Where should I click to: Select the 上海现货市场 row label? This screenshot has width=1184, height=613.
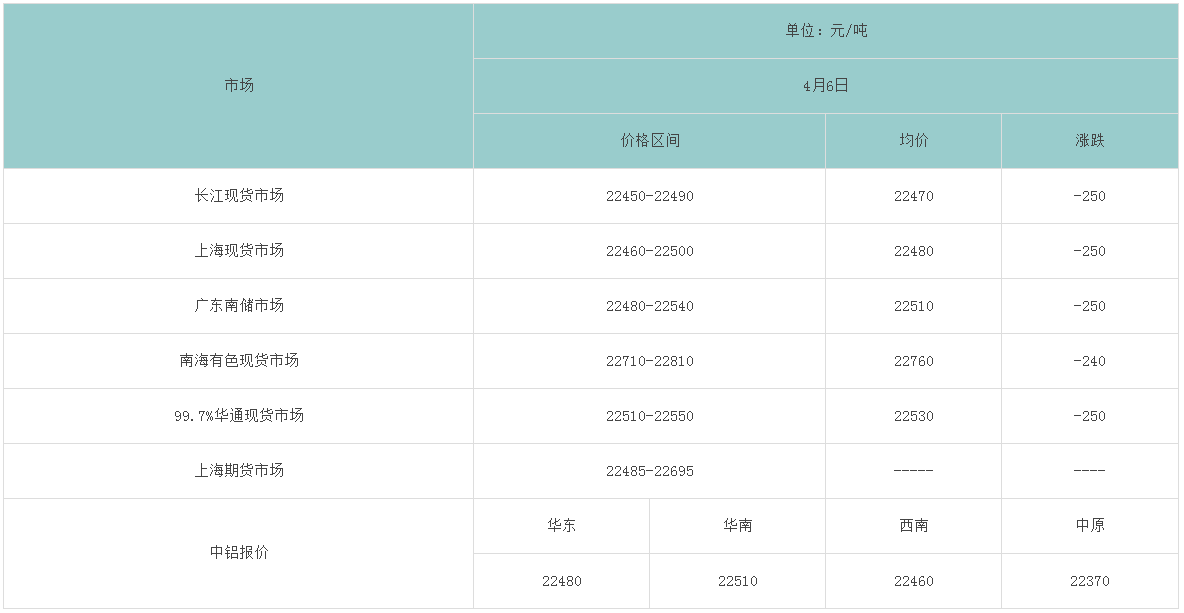[x=239, y=251]
